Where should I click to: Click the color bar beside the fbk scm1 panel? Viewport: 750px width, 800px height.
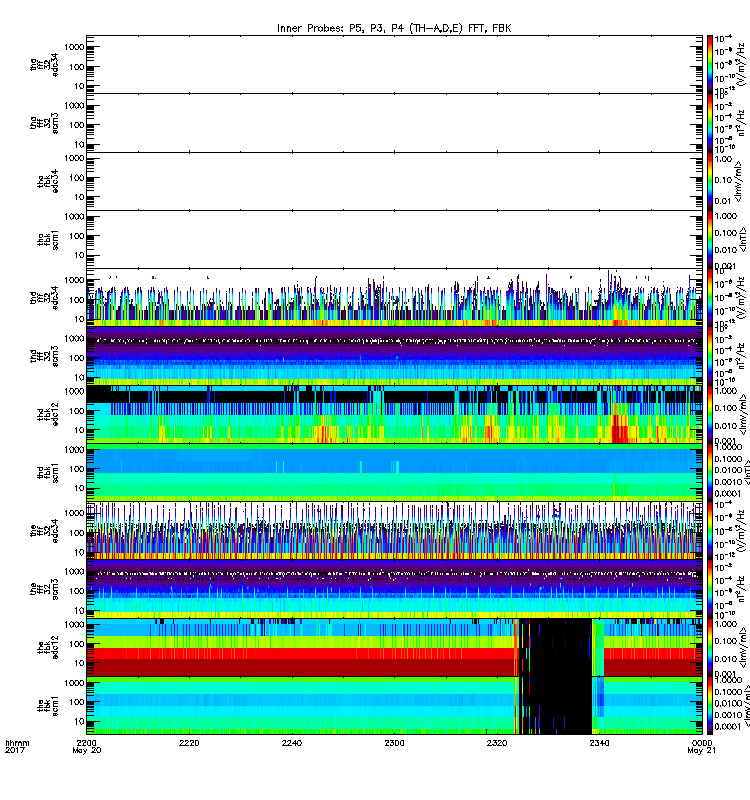click(x=710, y=706)
